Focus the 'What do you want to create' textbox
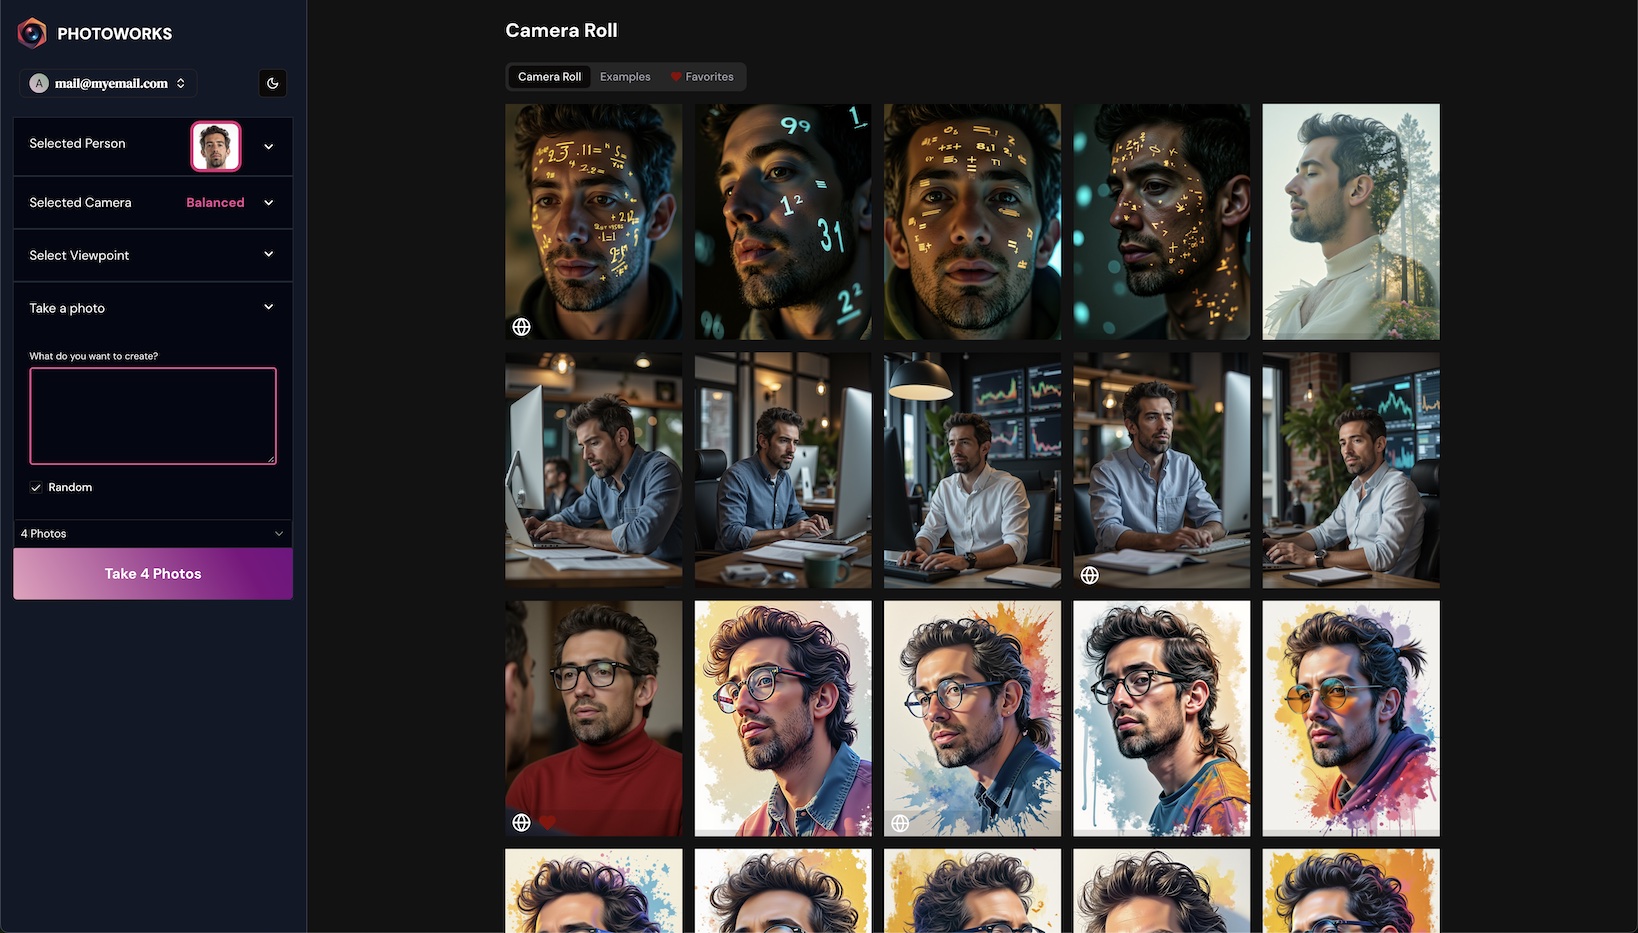 click(x=153, y=416)
